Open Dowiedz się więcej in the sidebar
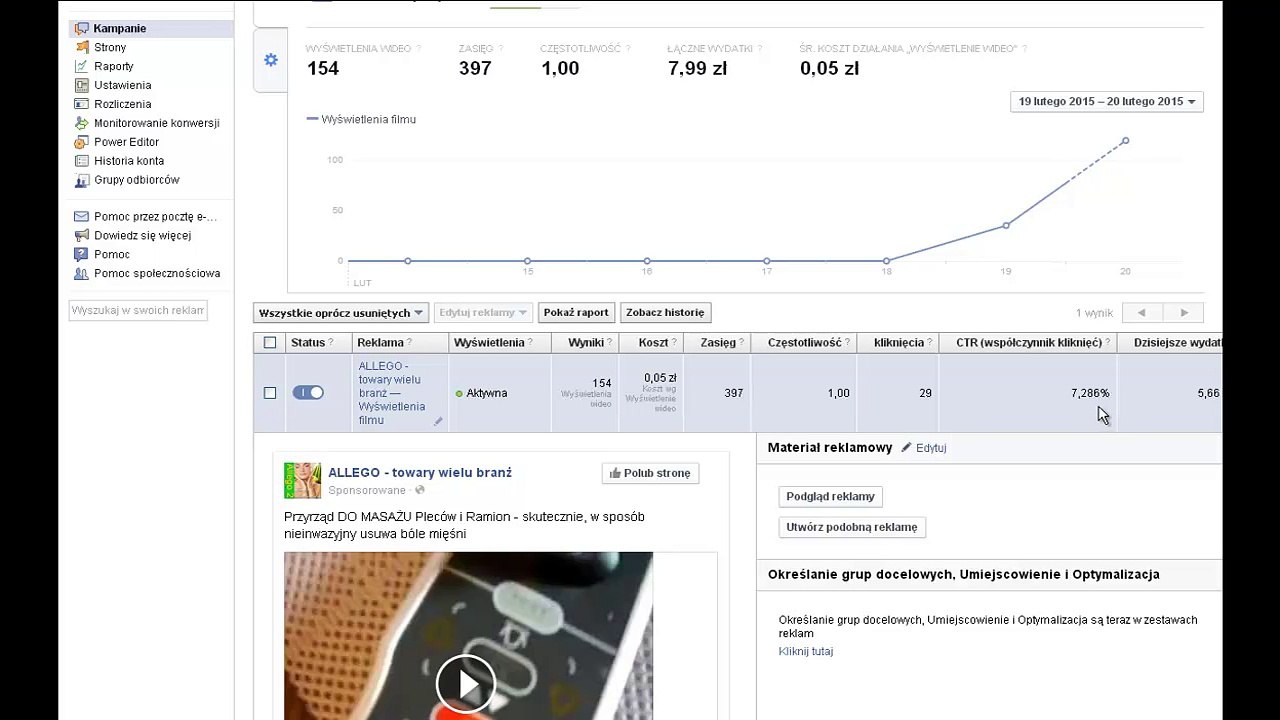The width and height of the screenshot is (1280, 720). coord(142,236)
